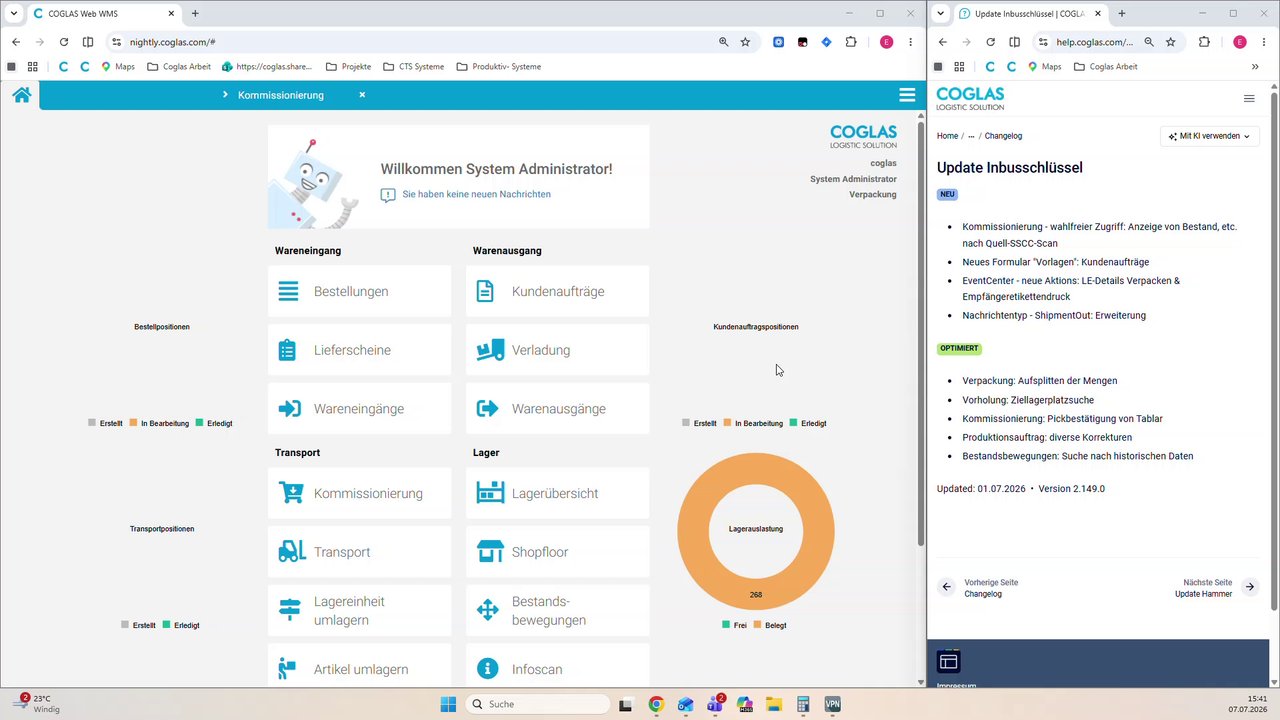Open the WMS hamburger menu
This screenshot has height=720, width=1280.
tap(907, 95)
